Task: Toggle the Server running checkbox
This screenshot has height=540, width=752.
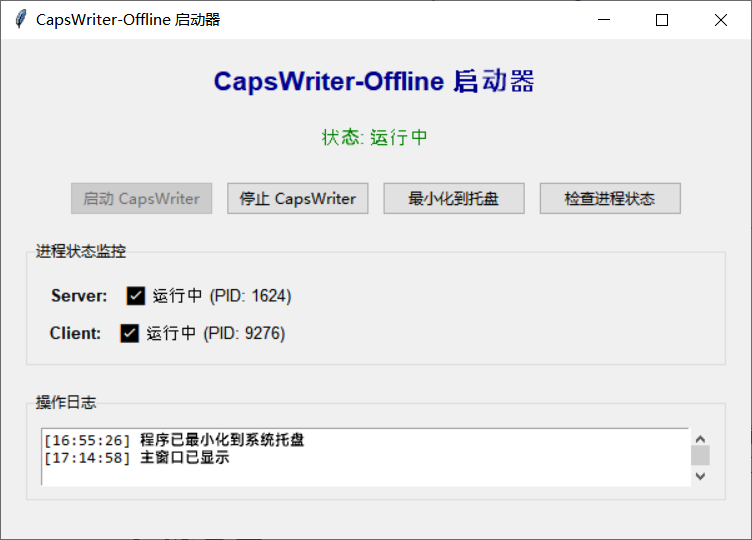Action: [x=136, y=296]
